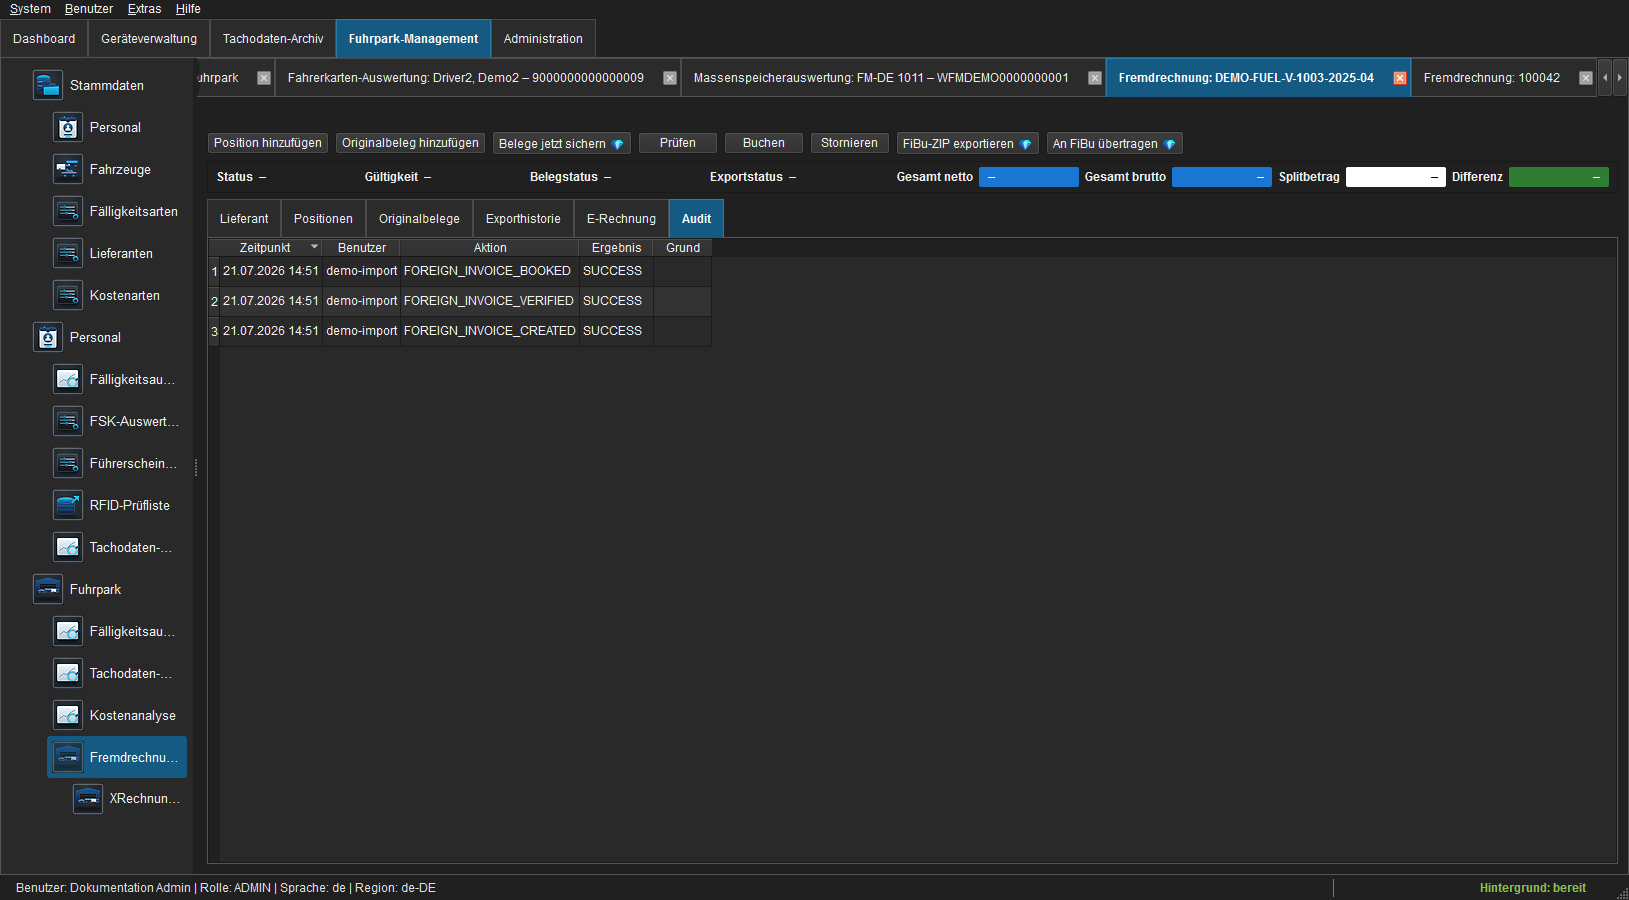Close the partially visible uhrpark tab

264,78
